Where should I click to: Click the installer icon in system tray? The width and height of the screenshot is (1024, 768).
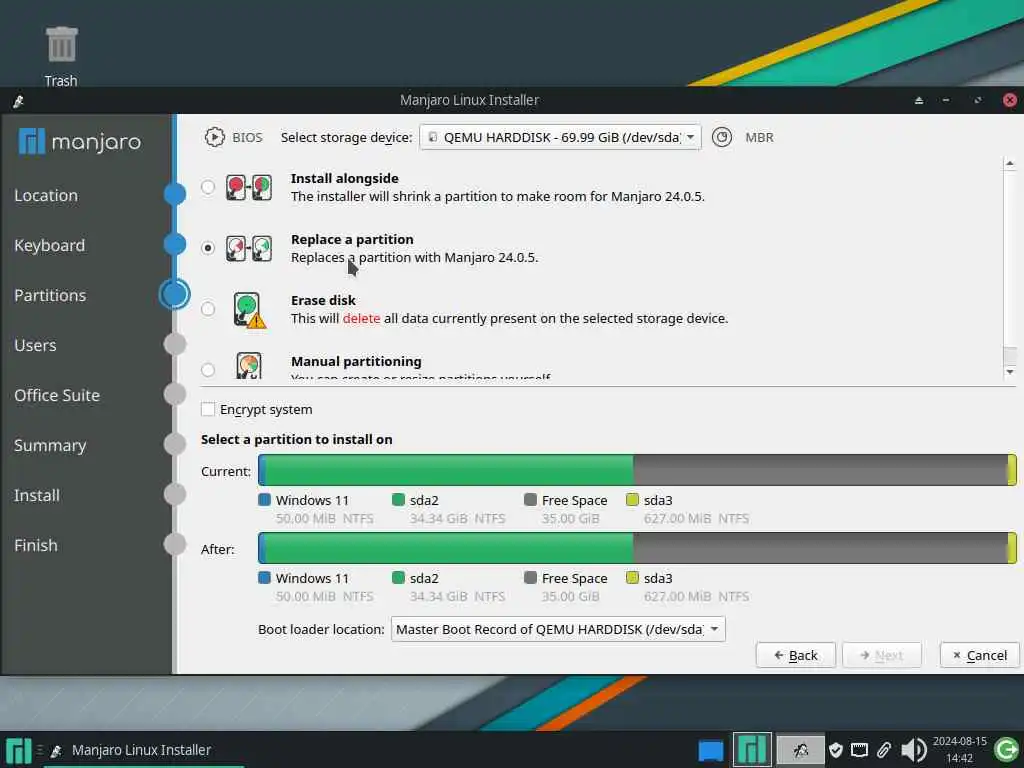pyautogui.click(x=801, y=750)
